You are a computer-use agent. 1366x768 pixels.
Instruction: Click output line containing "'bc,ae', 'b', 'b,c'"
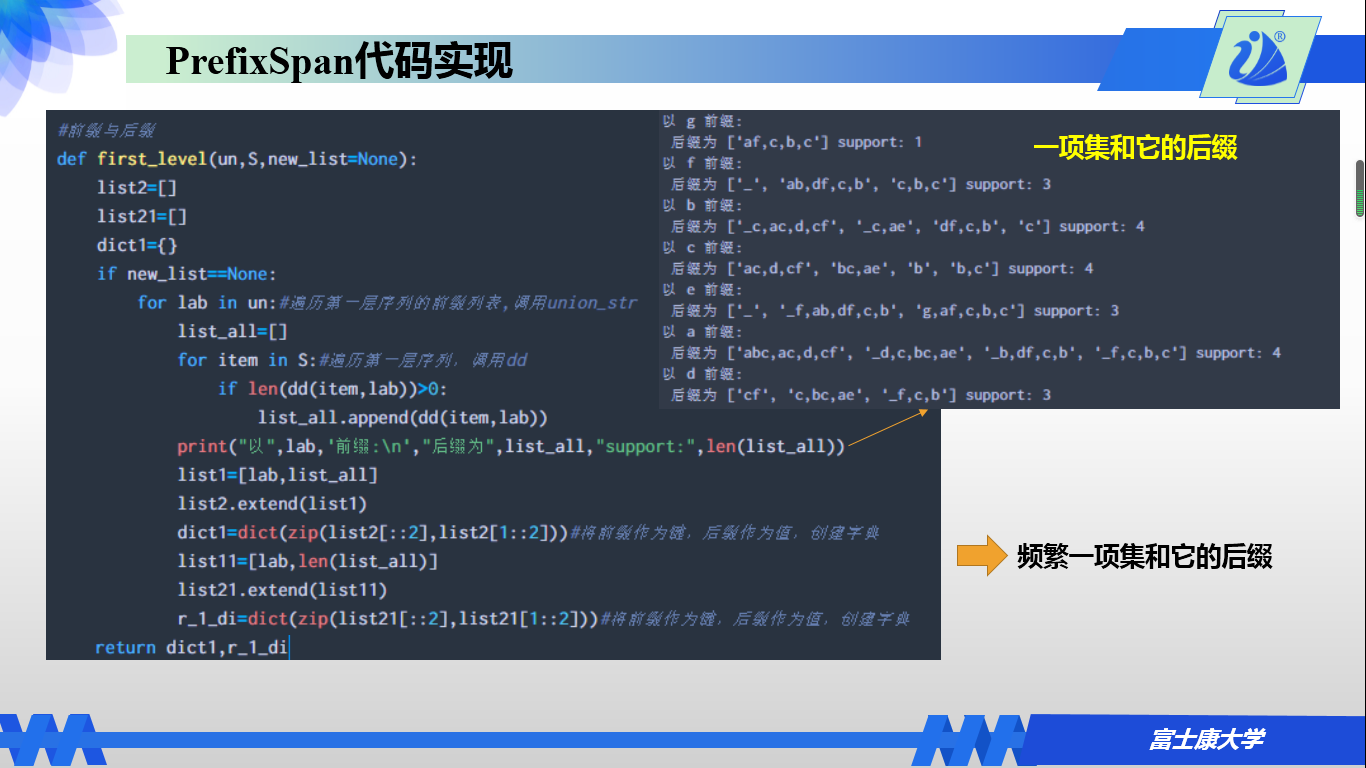tap(882, 268)
